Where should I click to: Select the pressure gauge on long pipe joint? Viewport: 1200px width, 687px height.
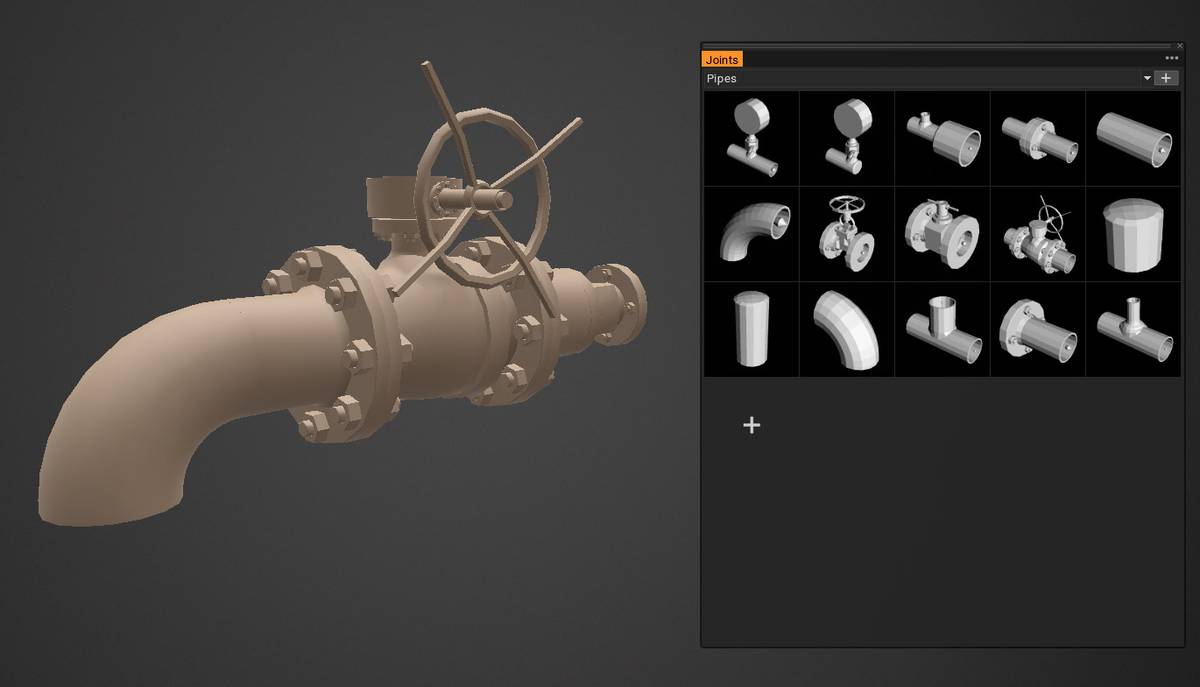(751, 138)
